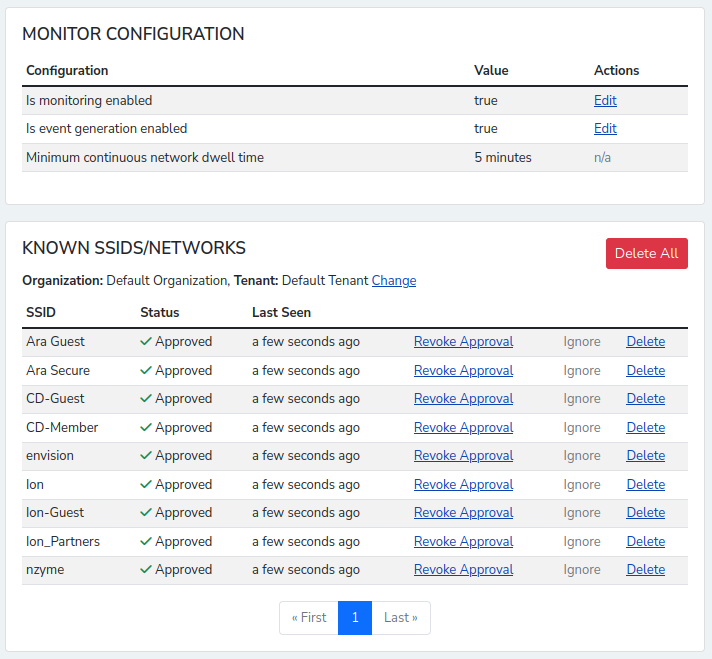Click the green checkmark for Ion_Partners
Screen dimensions: 712x659
(146, 542)
